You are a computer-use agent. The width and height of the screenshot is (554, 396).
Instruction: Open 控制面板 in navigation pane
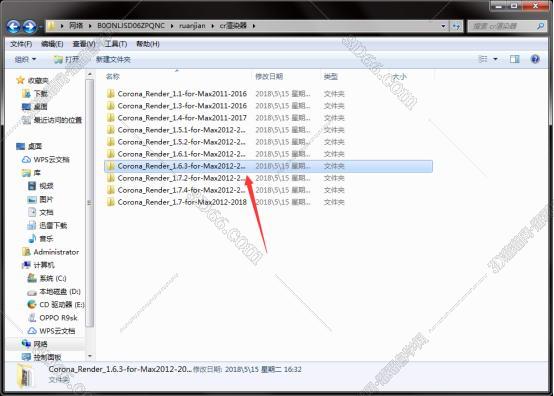pos(47,357)
